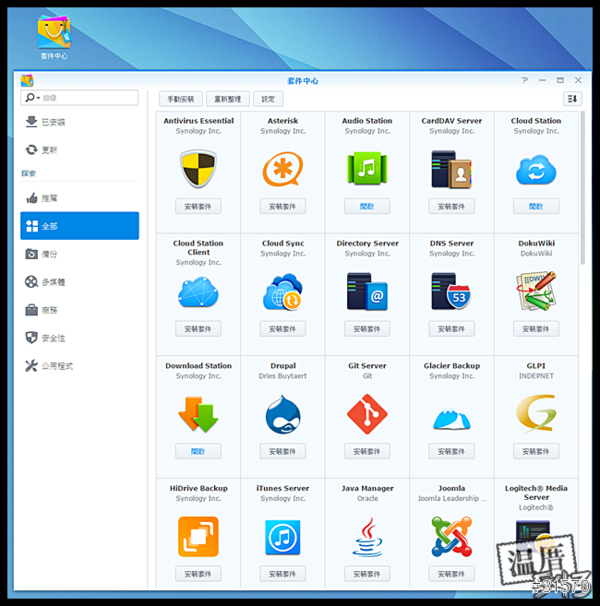Select the Update (更新) sidebar item
Image resolution: width=600 pixels, height=606 pixels.
click(x=80, y=150)
